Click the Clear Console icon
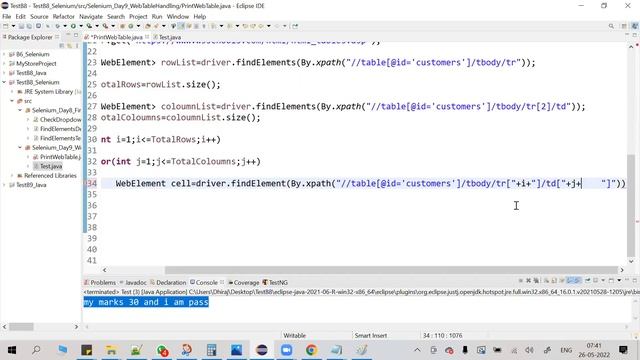Screen dimensions: 640x360 (546, 281)
